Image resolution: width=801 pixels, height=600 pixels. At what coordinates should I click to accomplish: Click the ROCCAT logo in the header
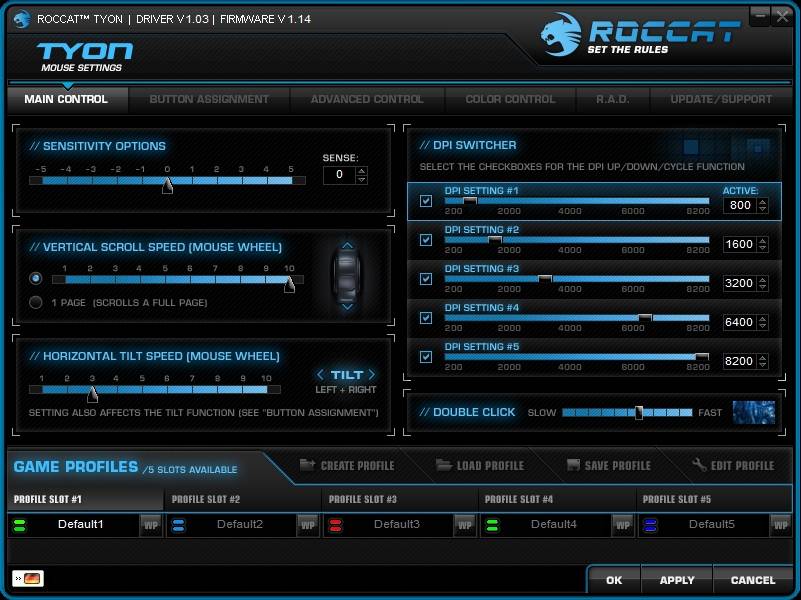coord(640,35)
